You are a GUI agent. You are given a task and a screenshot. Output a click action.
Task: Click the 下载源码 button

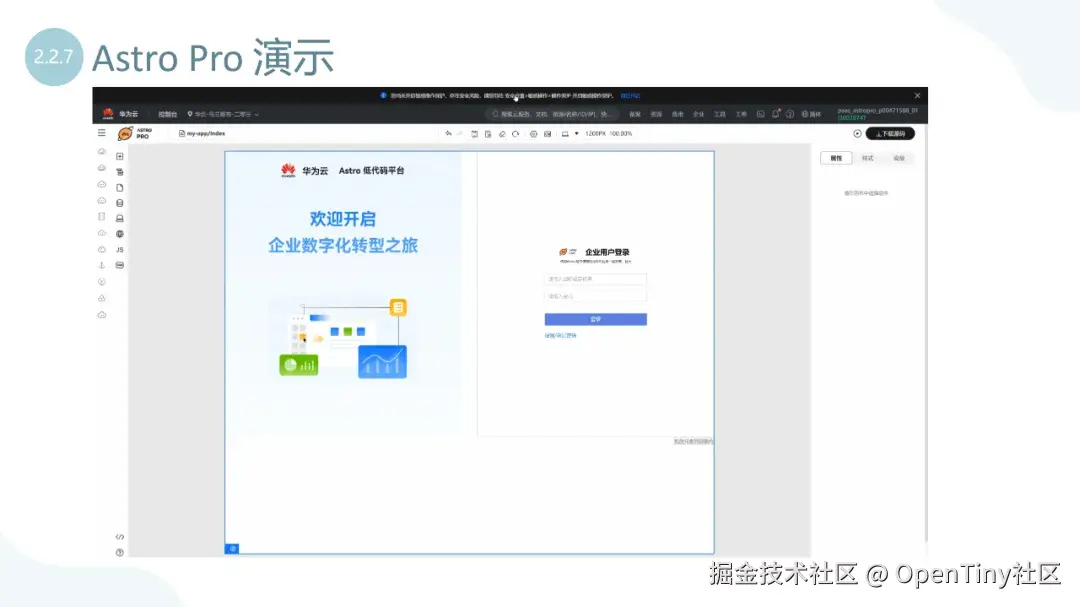tap(892, 133)
